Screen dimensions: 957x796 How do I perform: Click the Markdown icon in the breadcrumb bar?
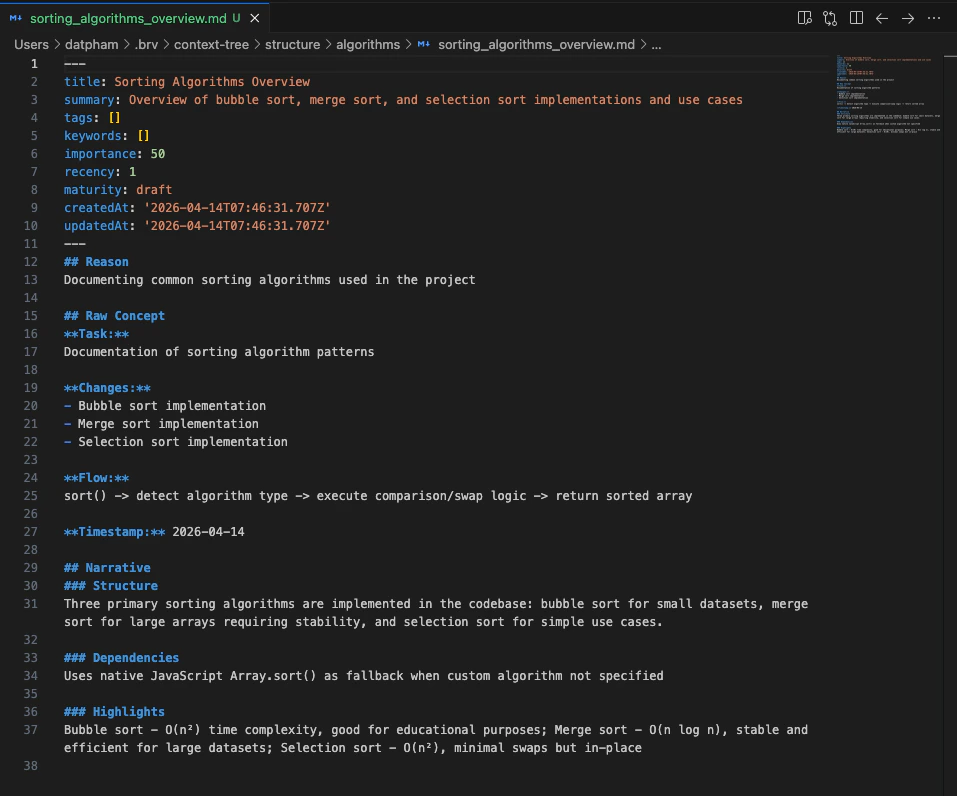[423, 44]
